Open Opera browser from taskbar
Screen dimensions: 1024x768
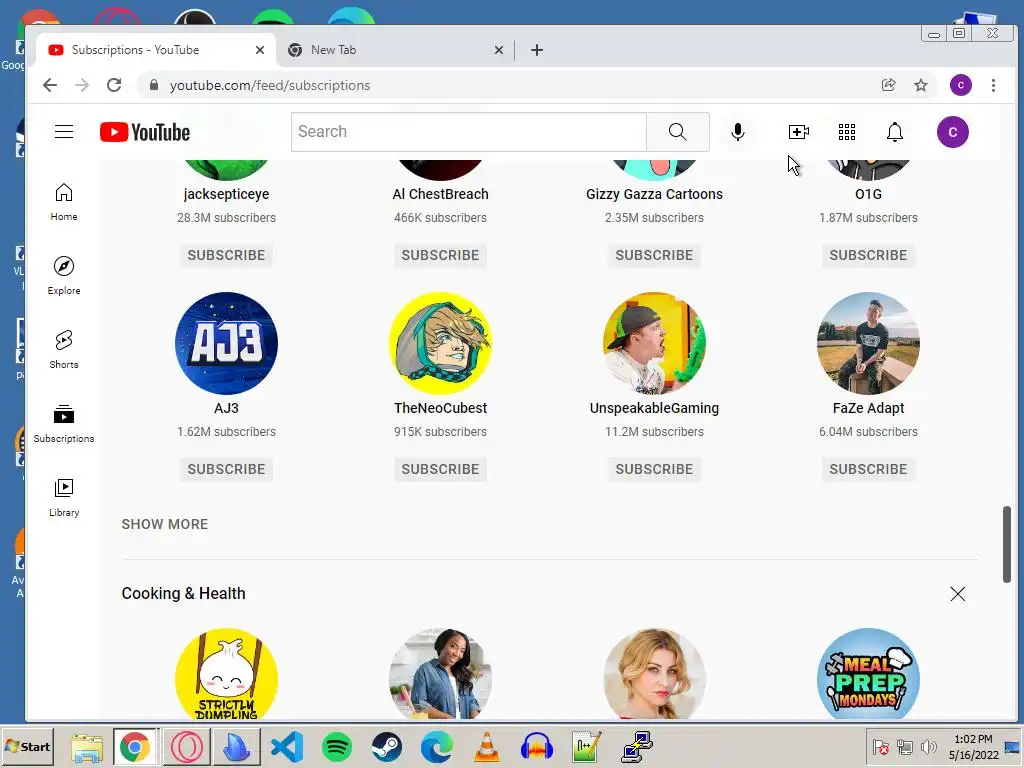(x=187, y=746)
